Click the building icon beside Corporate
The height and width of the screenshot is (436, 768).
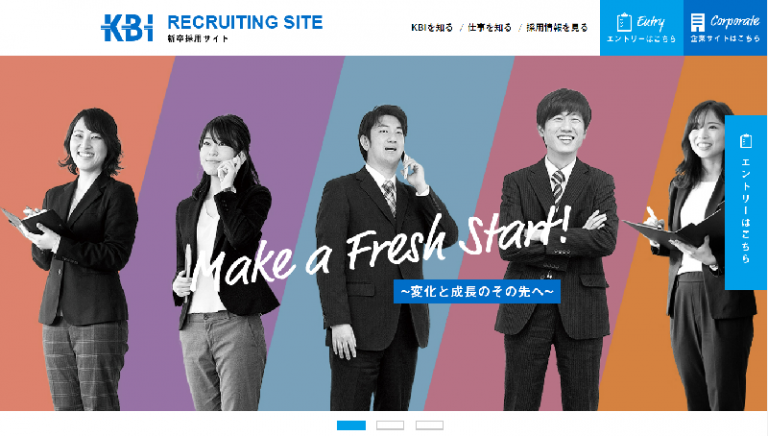[x=697, y=23]
